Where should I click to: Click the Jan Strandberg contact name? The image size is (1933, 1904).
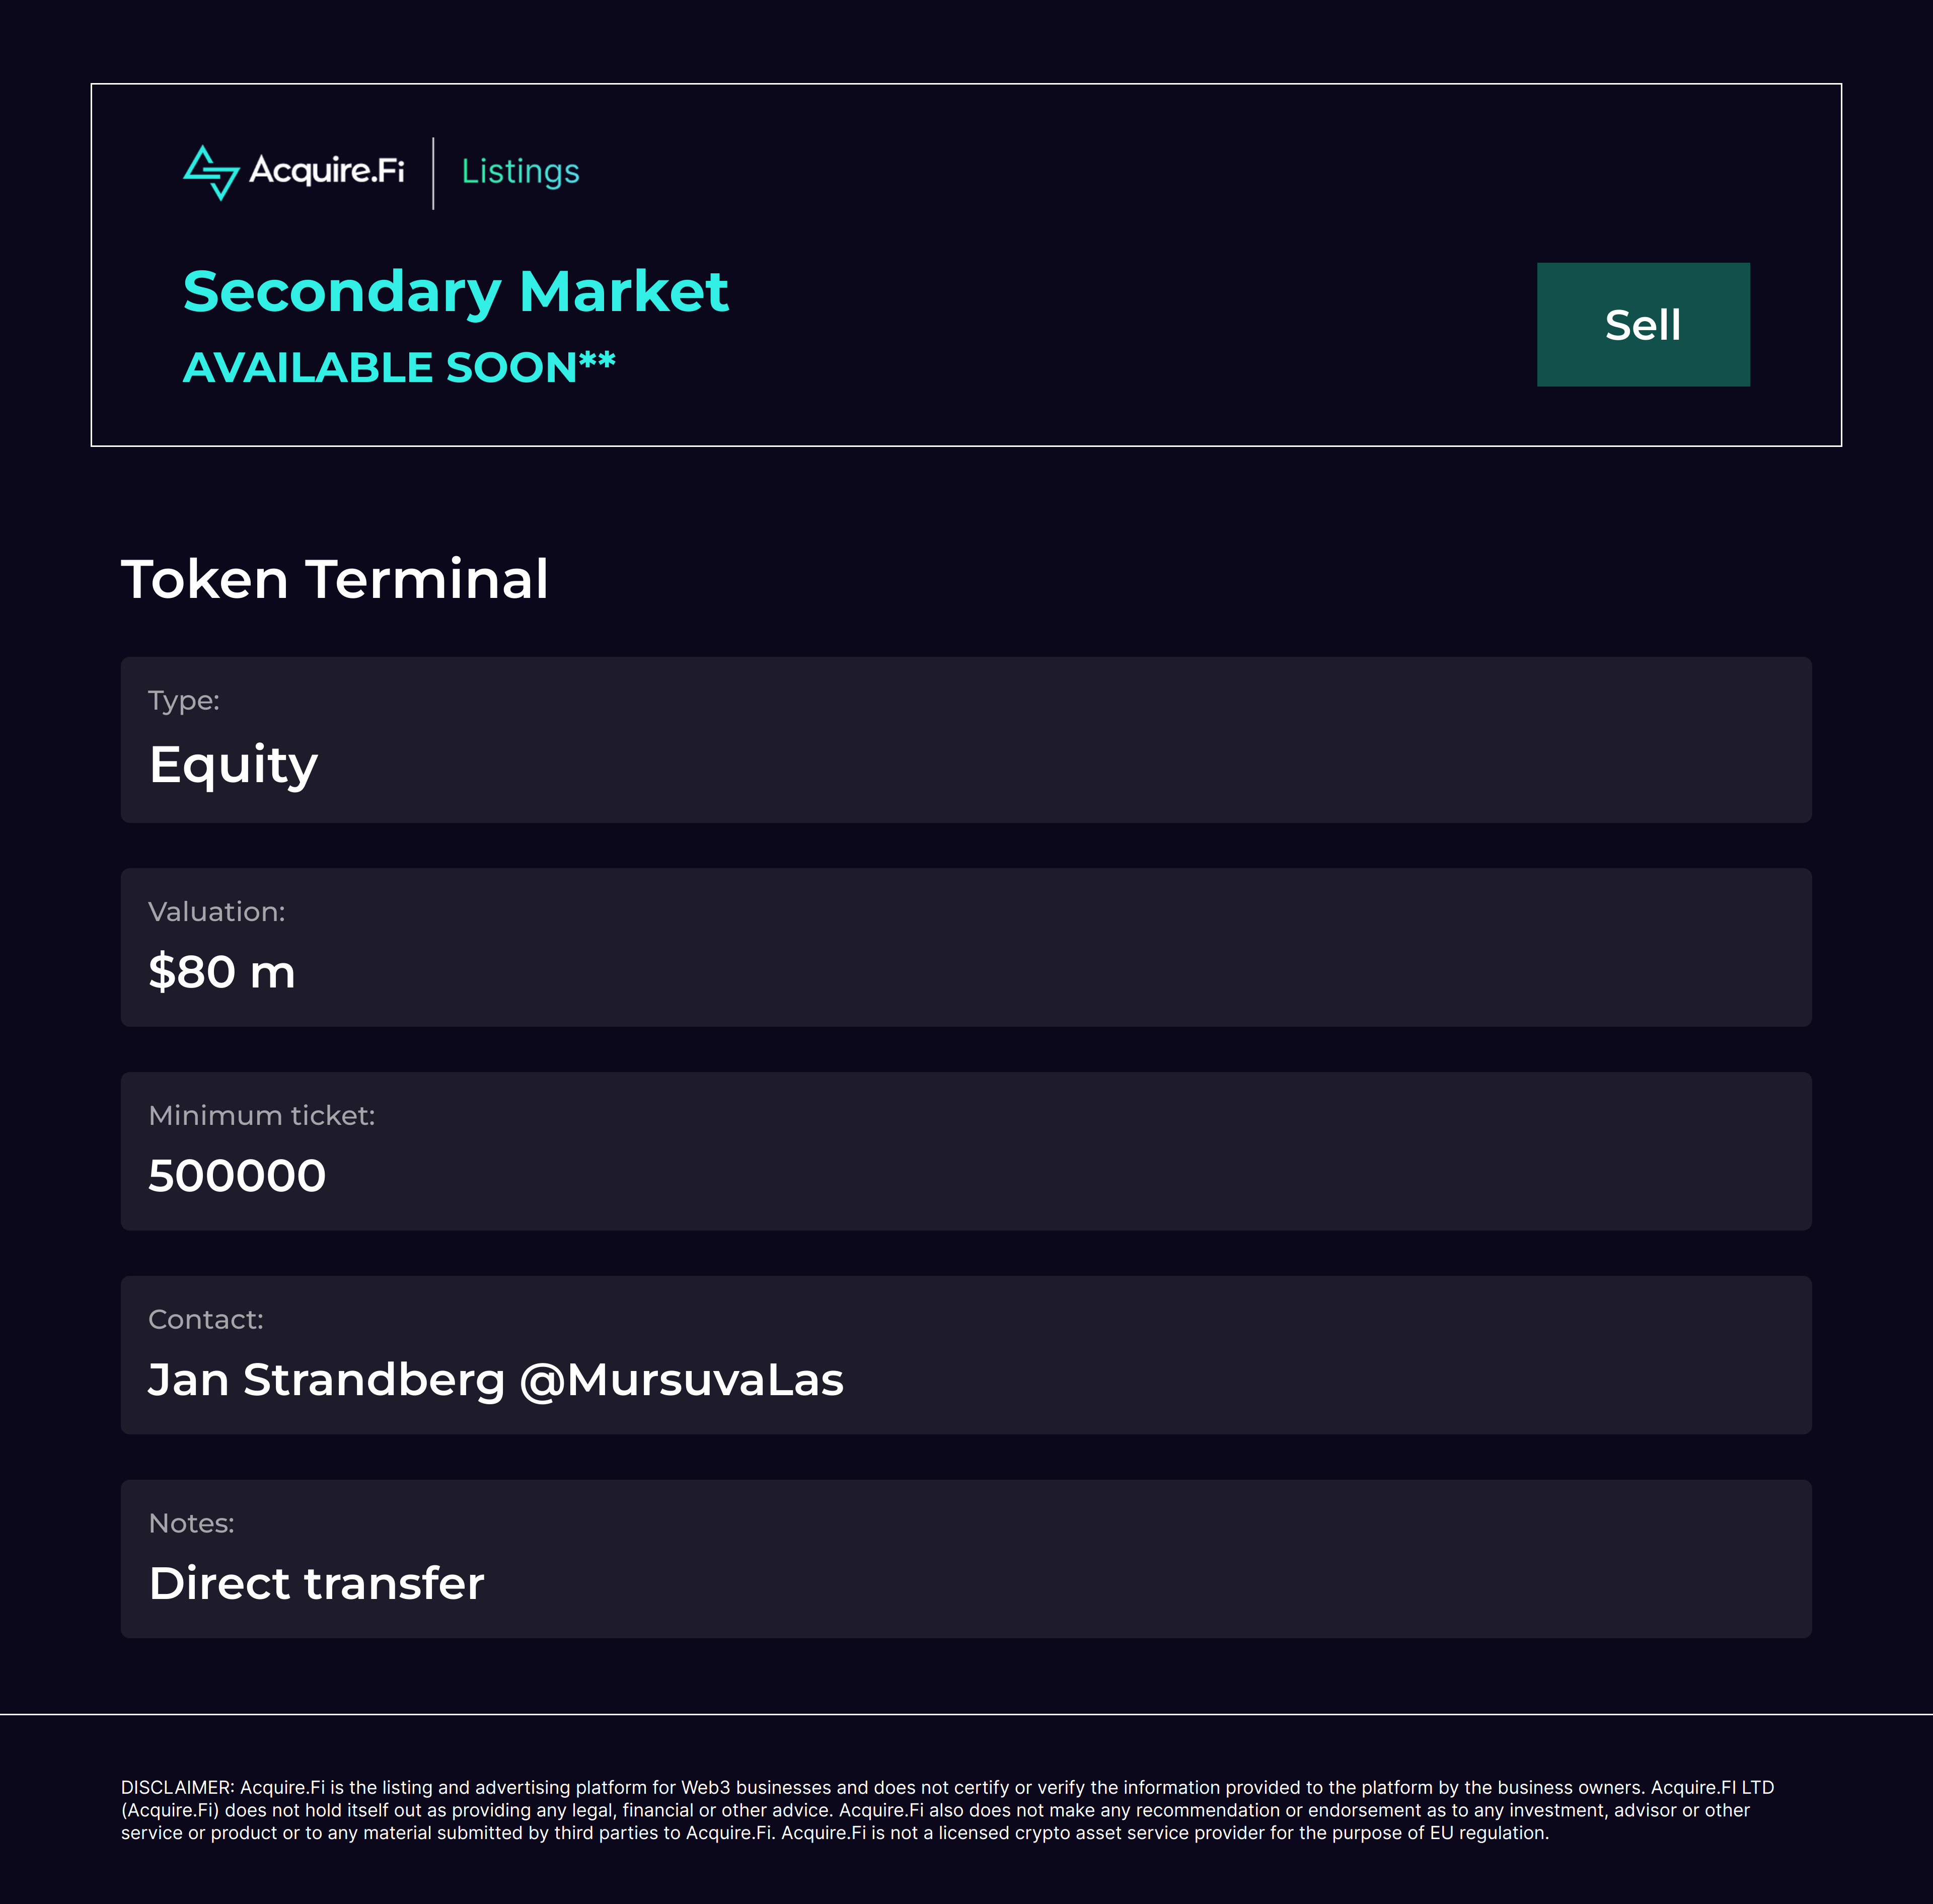[x=326, y=1380]
